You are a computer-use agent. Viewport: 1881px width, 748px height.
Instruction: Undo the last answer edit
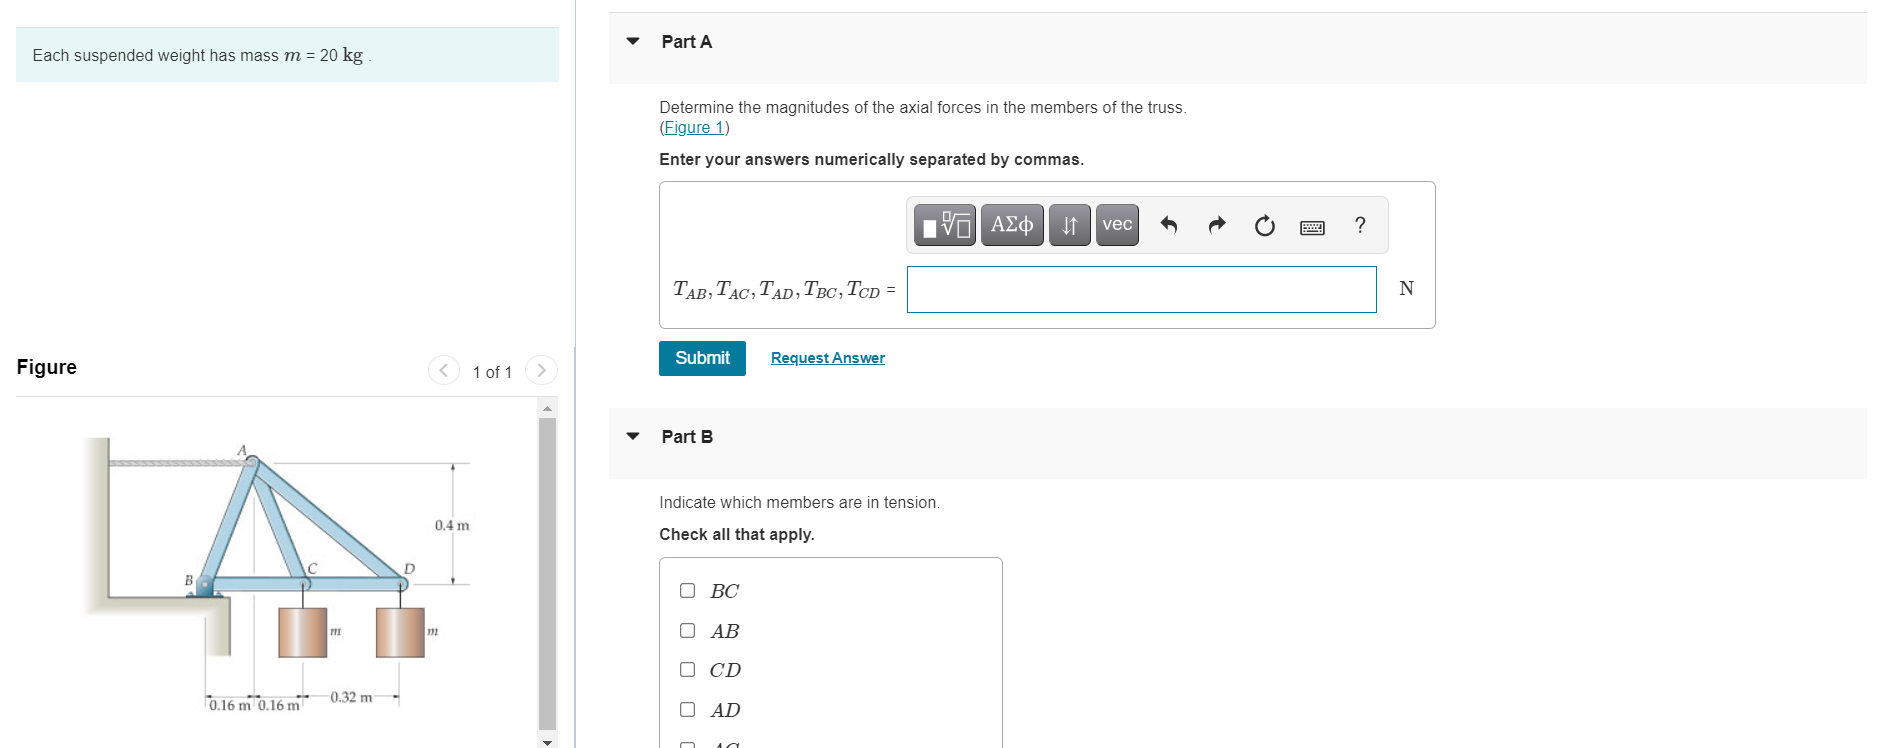point(1168,225)
